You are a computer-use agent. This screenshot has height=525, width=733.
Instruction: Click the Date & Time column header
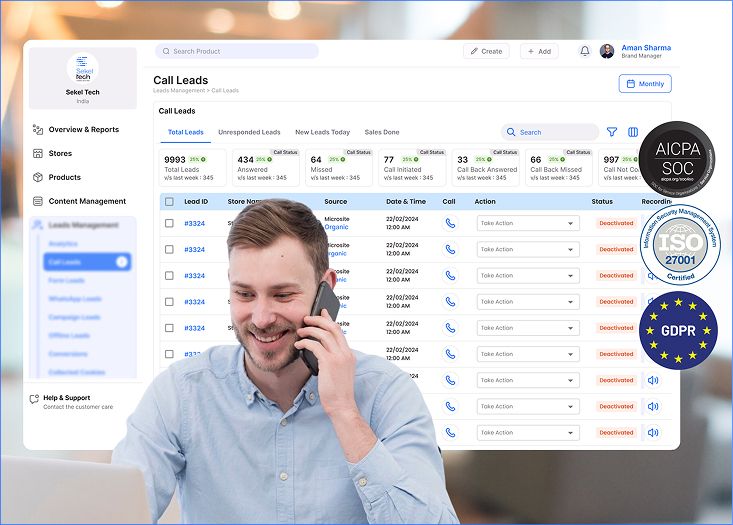(x=406, y=201)
